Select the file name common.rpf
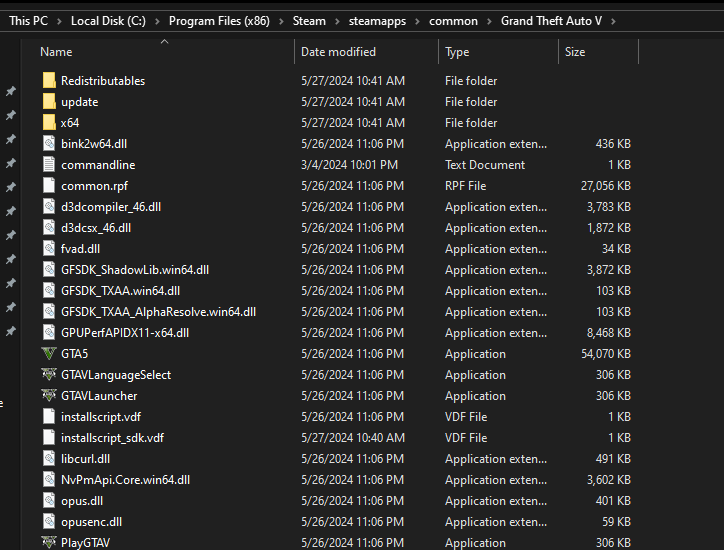Screen dimensions: 724x550 [94, 186]
